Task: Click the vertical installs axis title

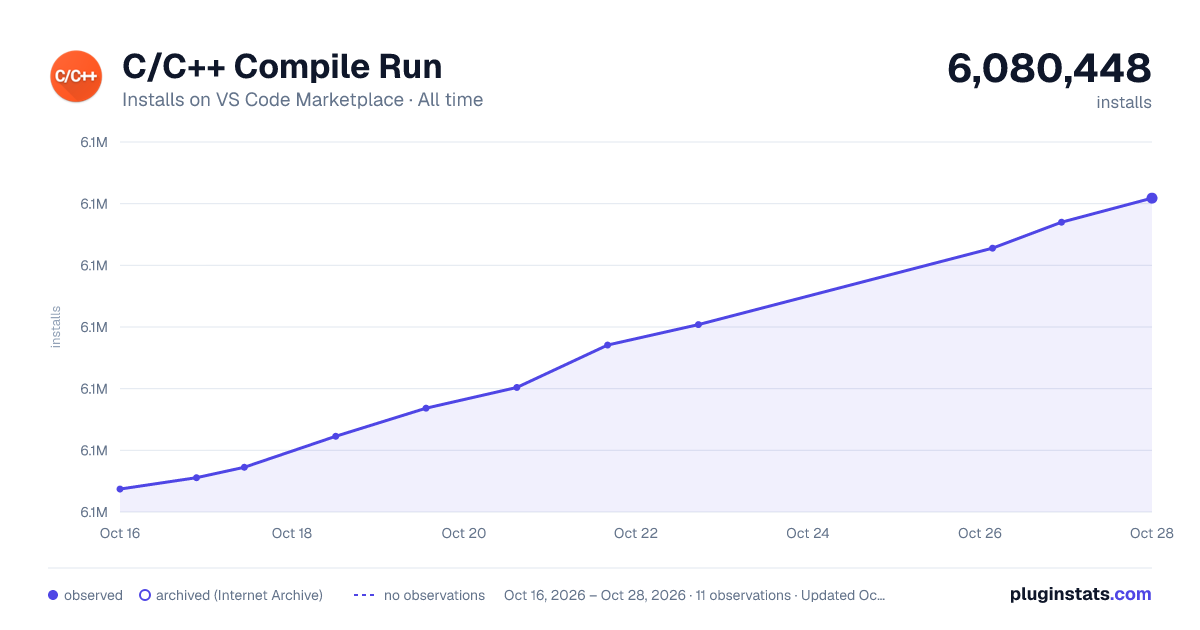Action: (x=56, y=327)
